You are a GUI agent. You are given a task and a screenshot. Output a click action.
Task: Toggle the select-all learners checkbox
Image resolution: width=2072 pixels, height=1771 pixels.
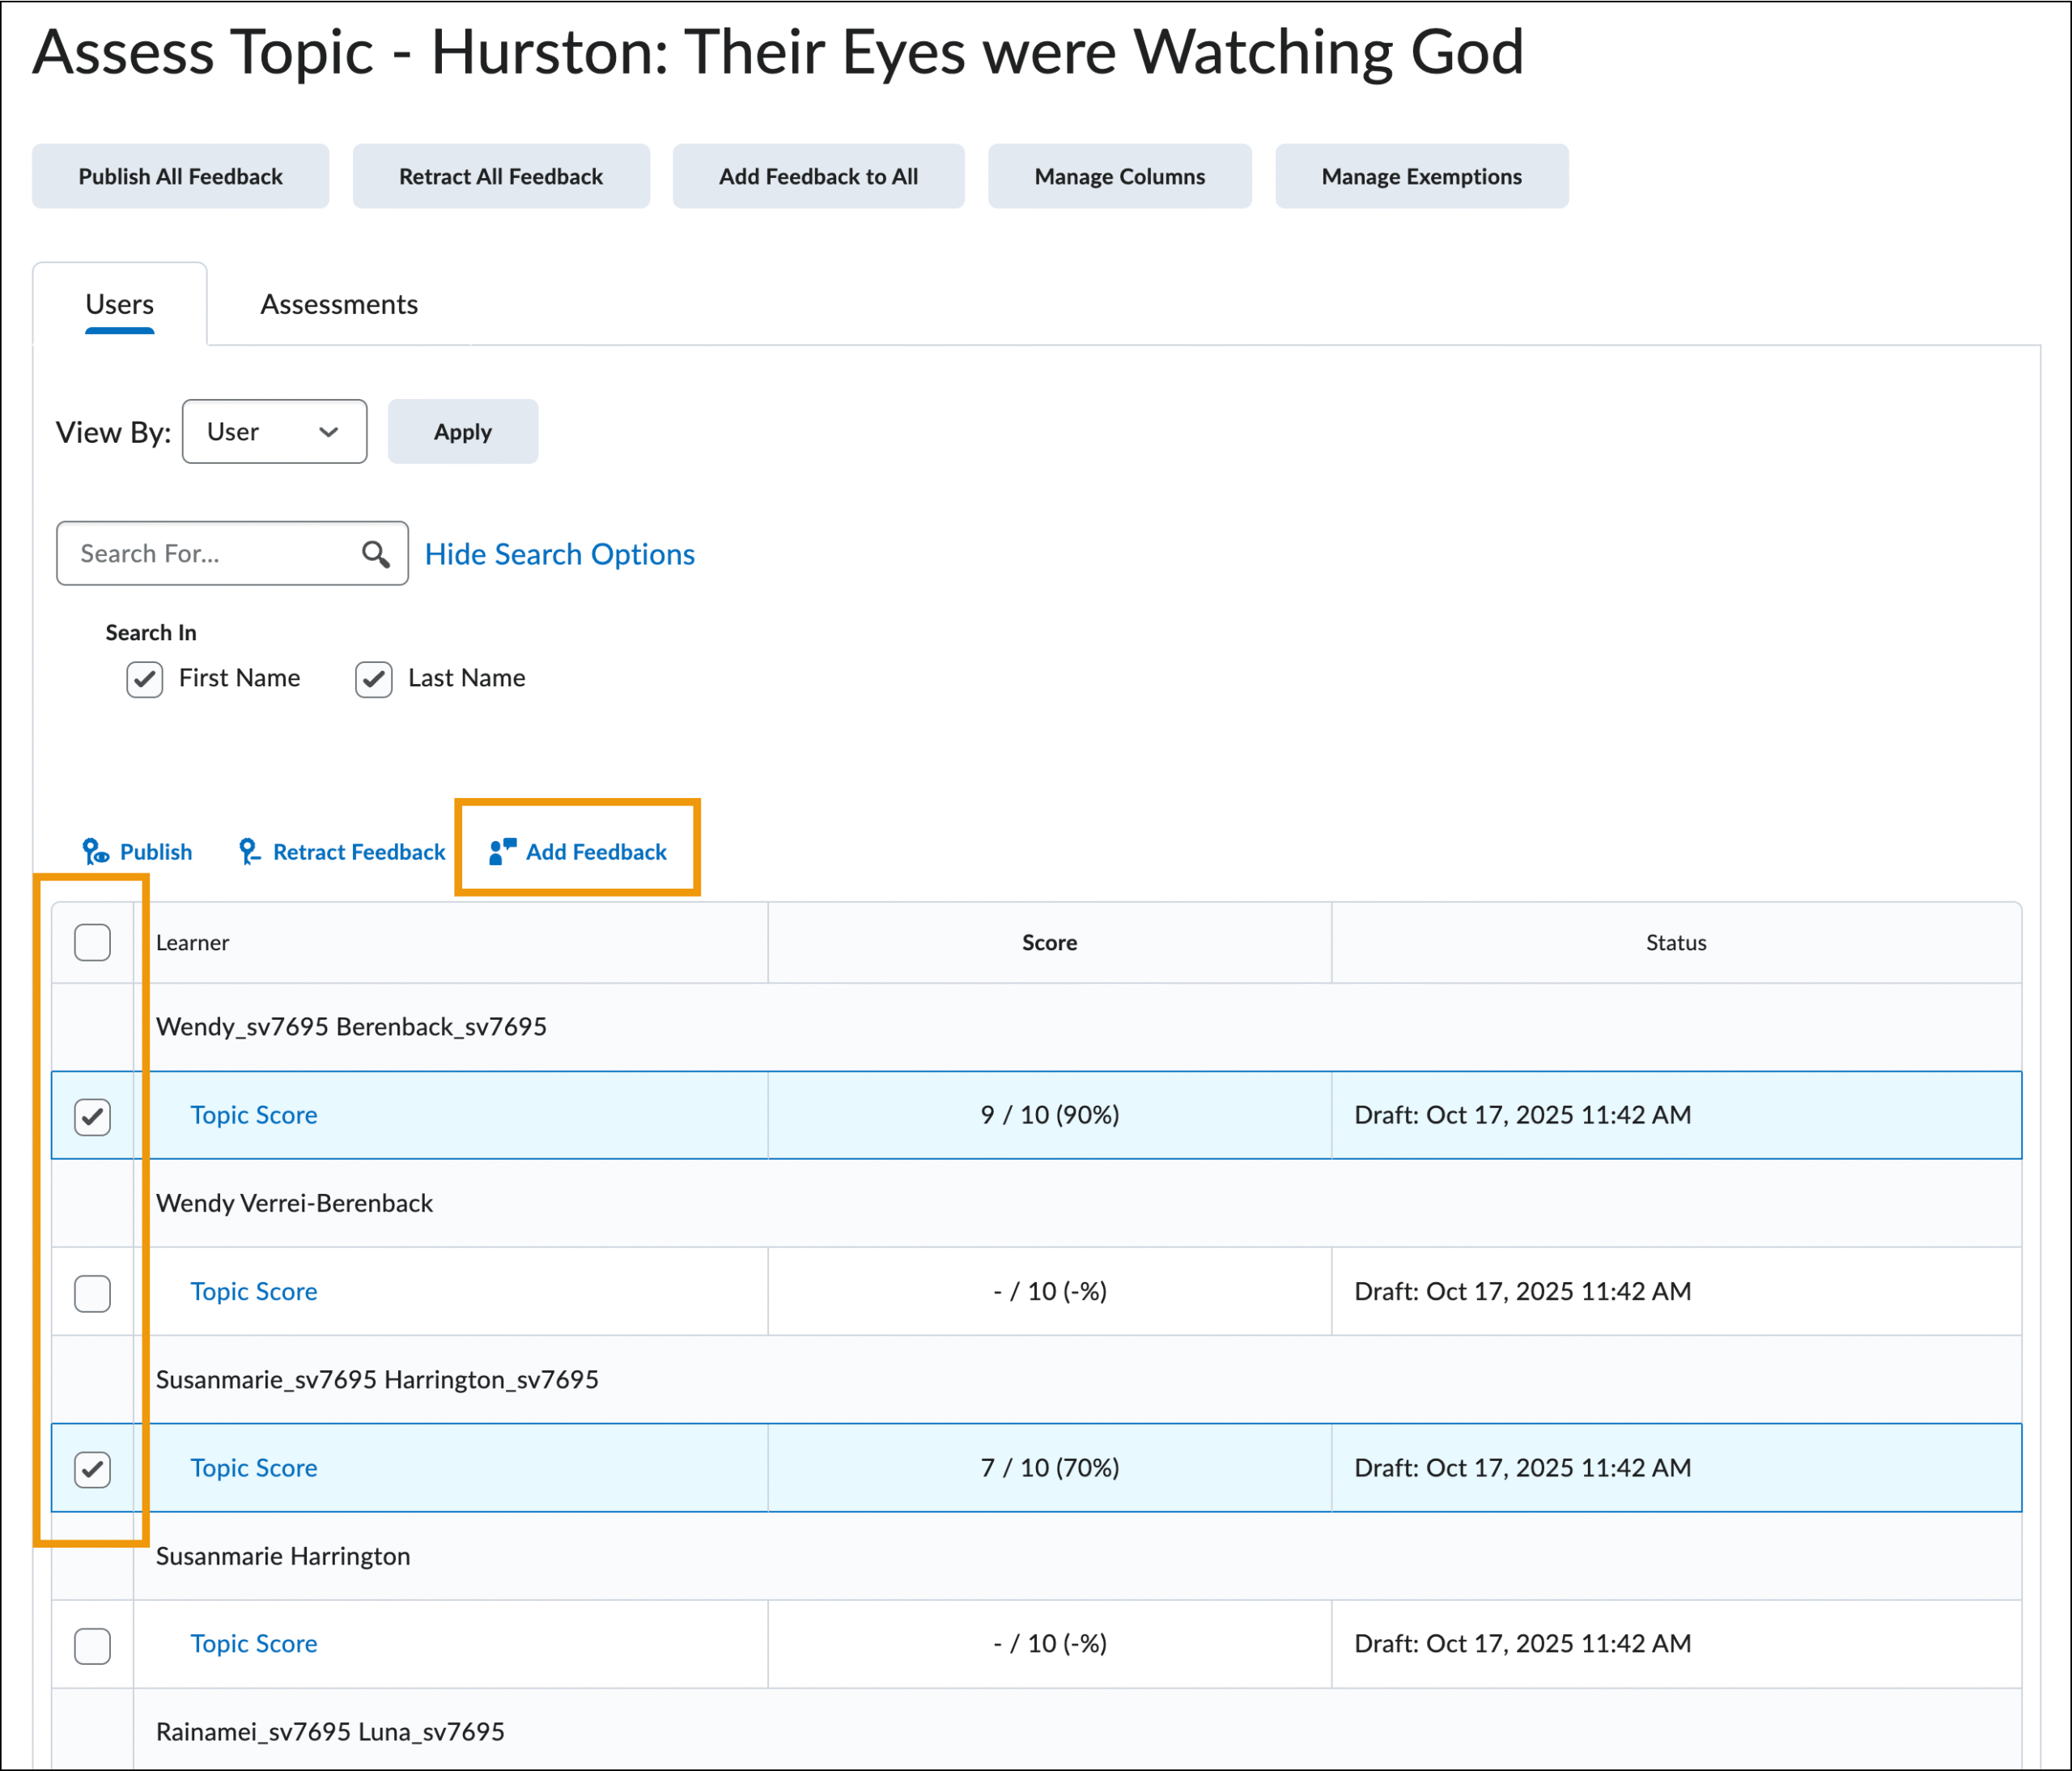(93, 943)
